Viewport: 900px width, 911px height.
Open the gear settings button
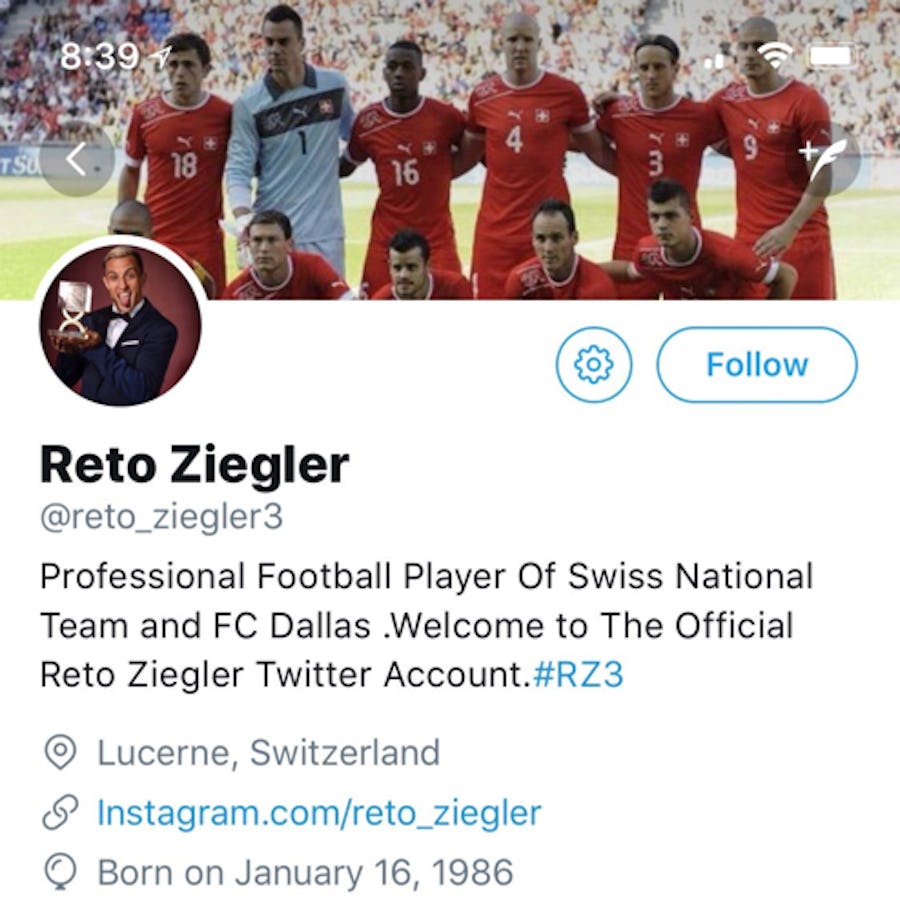594,365
